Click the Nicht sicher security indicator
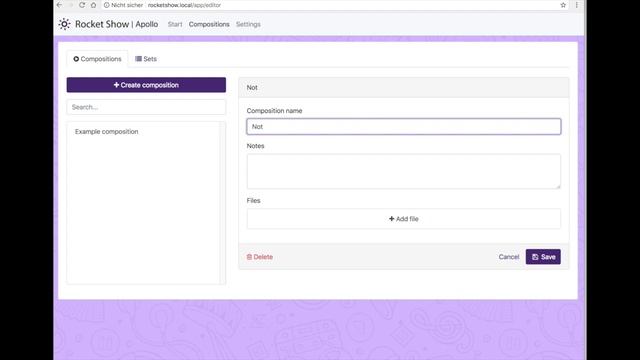640x360 pixels. [x=123, y=5]
